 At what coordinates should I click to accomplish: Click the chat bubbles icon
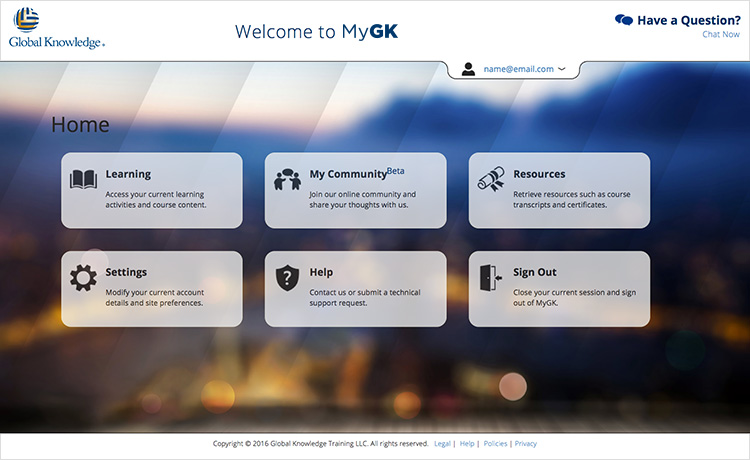coord(624,19)
